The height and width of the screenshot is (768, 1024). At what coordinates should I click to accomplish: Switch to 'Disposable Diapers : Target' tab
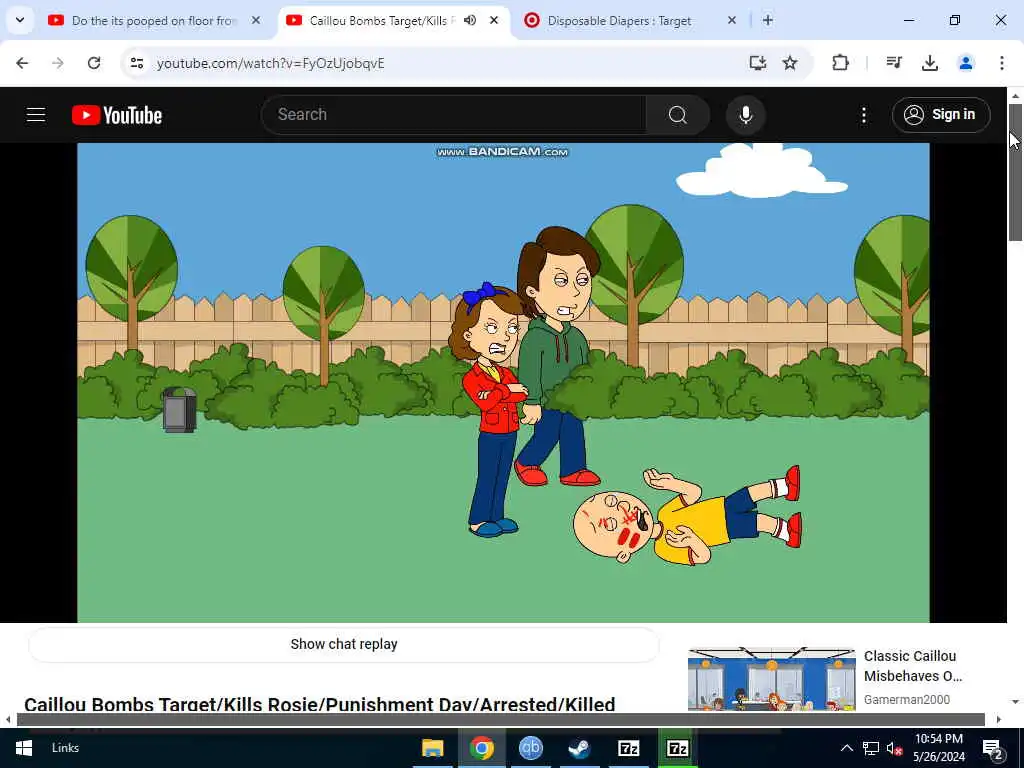pyautogui.click(x=618, y=21)
